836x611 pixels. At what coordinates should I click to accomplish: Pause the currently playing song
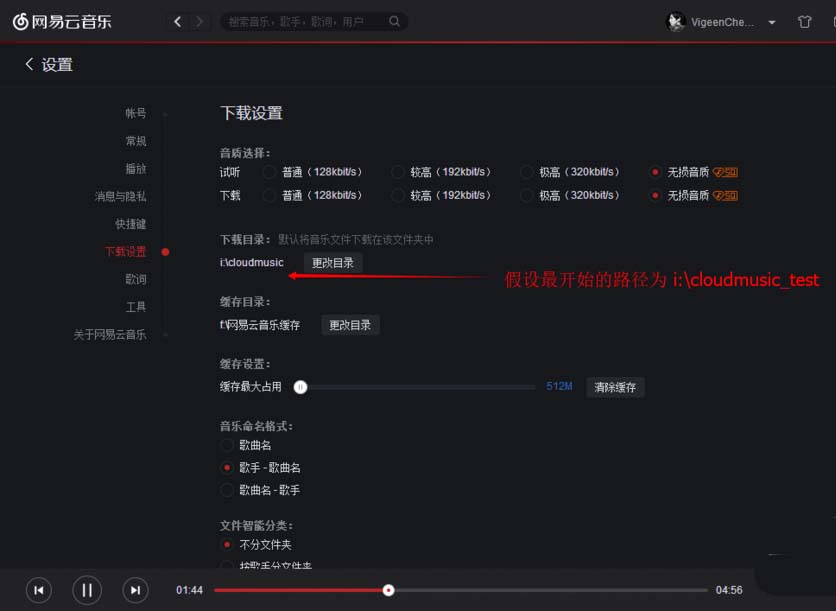tap(86, 590)
